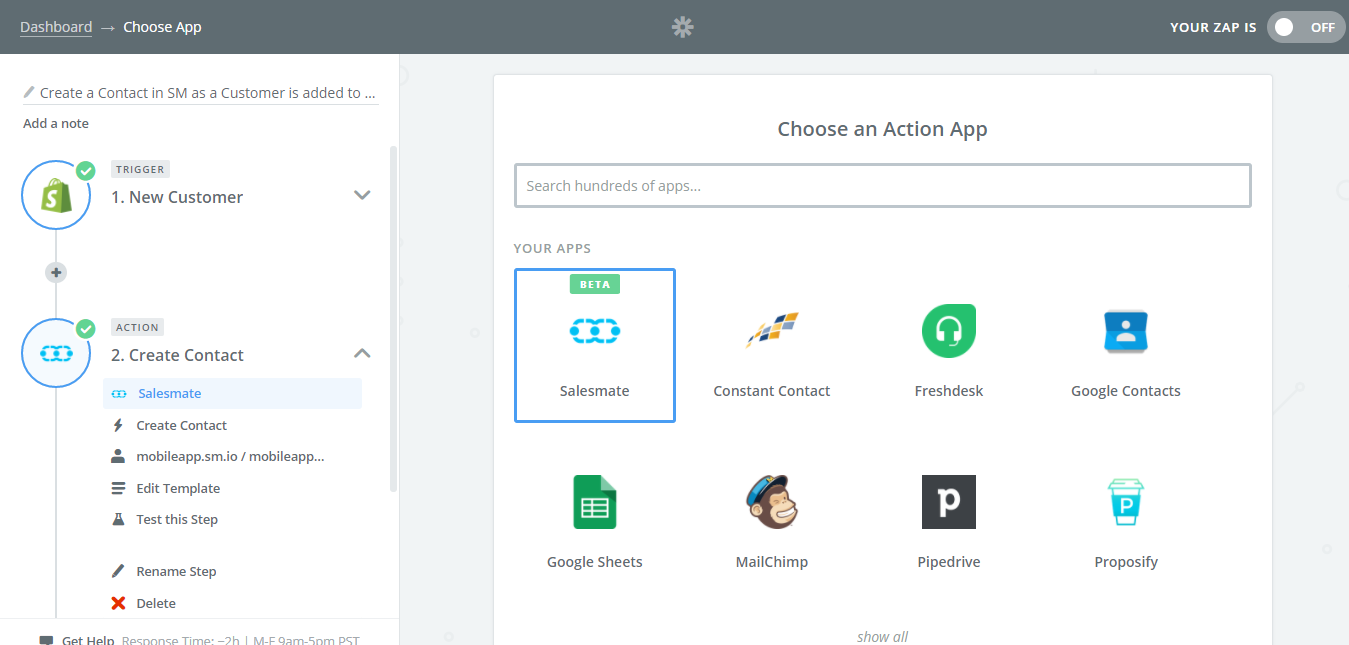Click the pencil Rename Step icon
This screenshot has height=645, width=1349.
[x=118, y=571]
